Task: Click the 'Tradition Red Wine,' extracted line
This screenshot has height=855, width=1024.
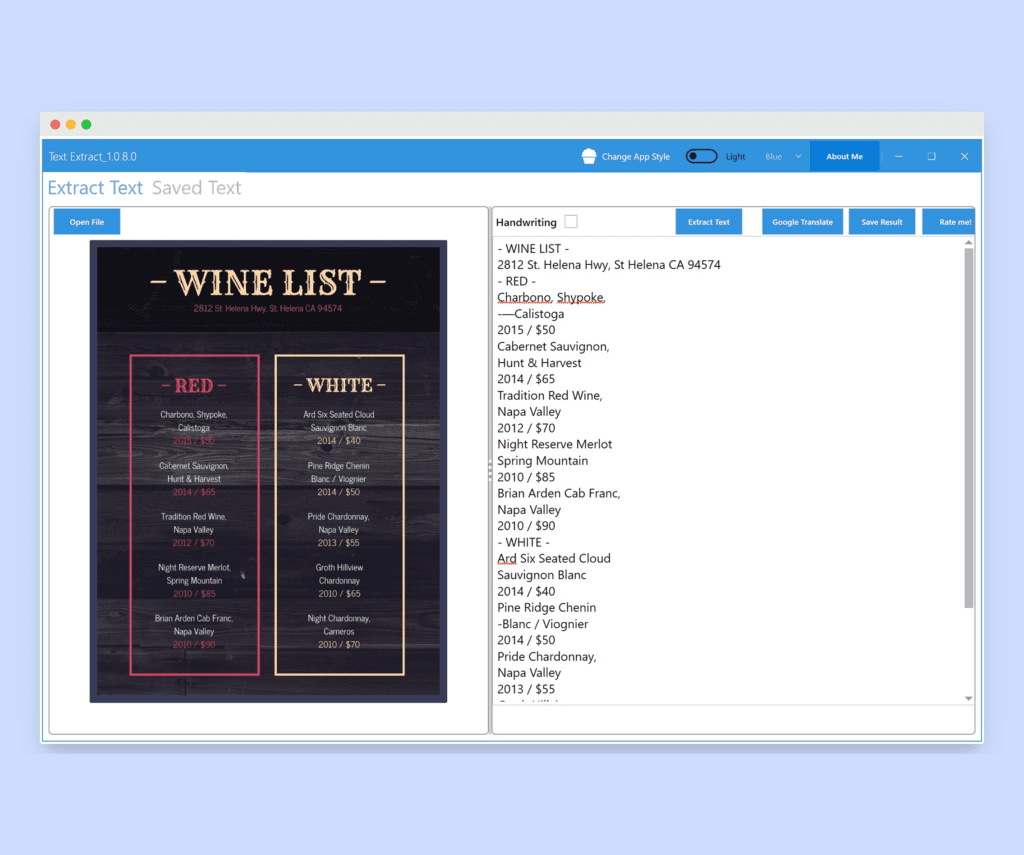Action: (x=549, y=395)
